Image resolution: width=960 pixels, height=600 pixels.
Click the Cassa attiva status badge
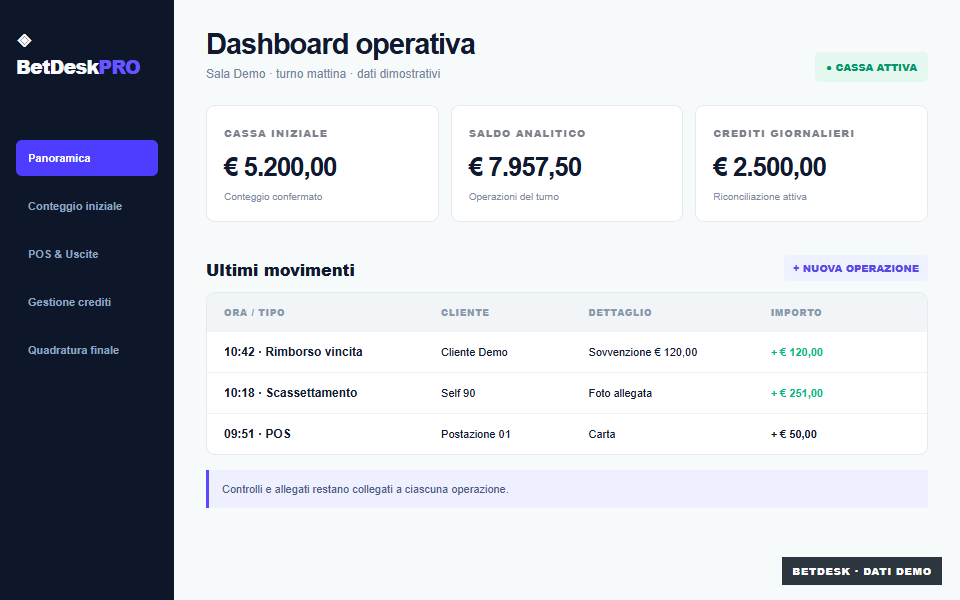(871, 67)
